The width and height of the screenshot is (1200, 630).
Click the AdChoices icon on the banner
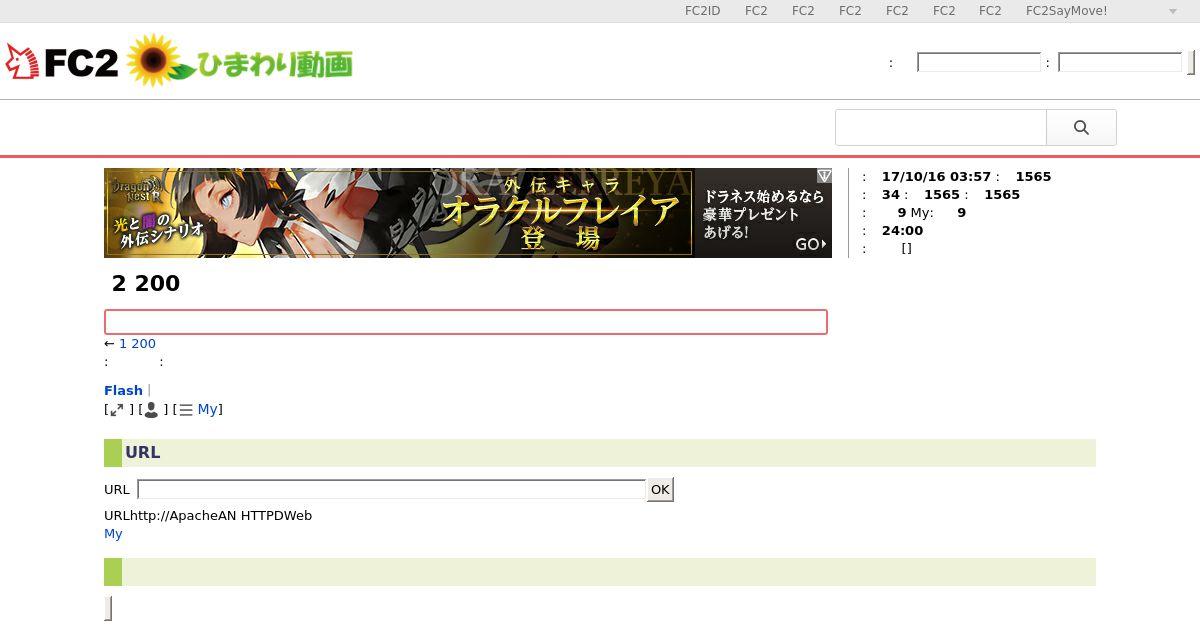pos(824,176)
